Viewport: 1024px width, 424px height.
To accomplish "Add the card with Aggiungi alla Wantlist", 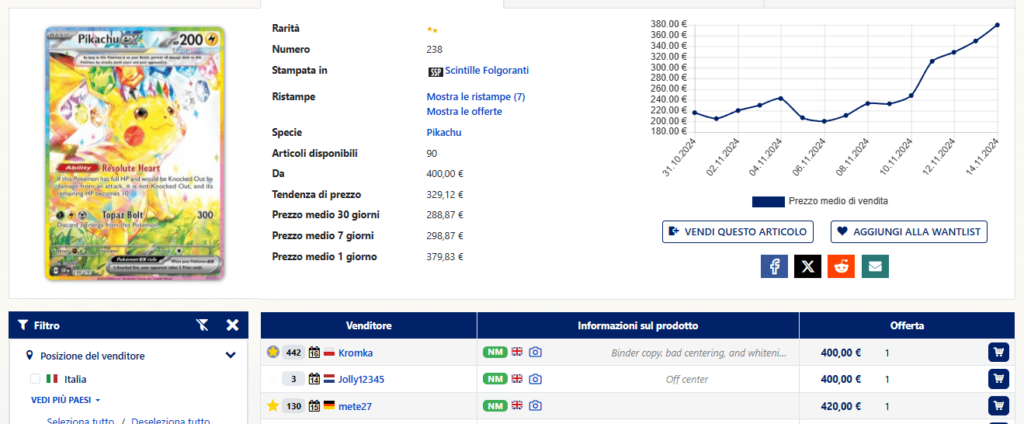I will tap(909, 231).
